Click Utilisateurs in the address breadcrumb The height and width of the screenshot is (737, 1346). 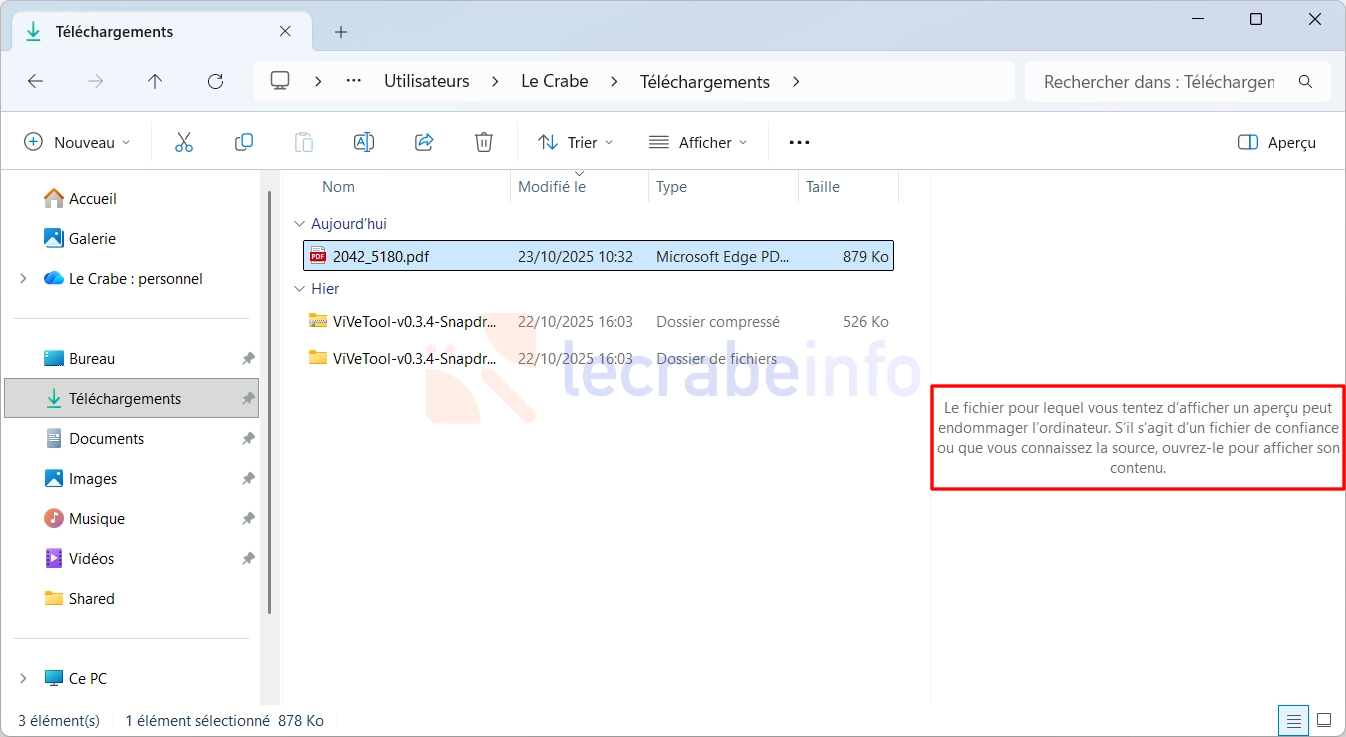point(426,82)
